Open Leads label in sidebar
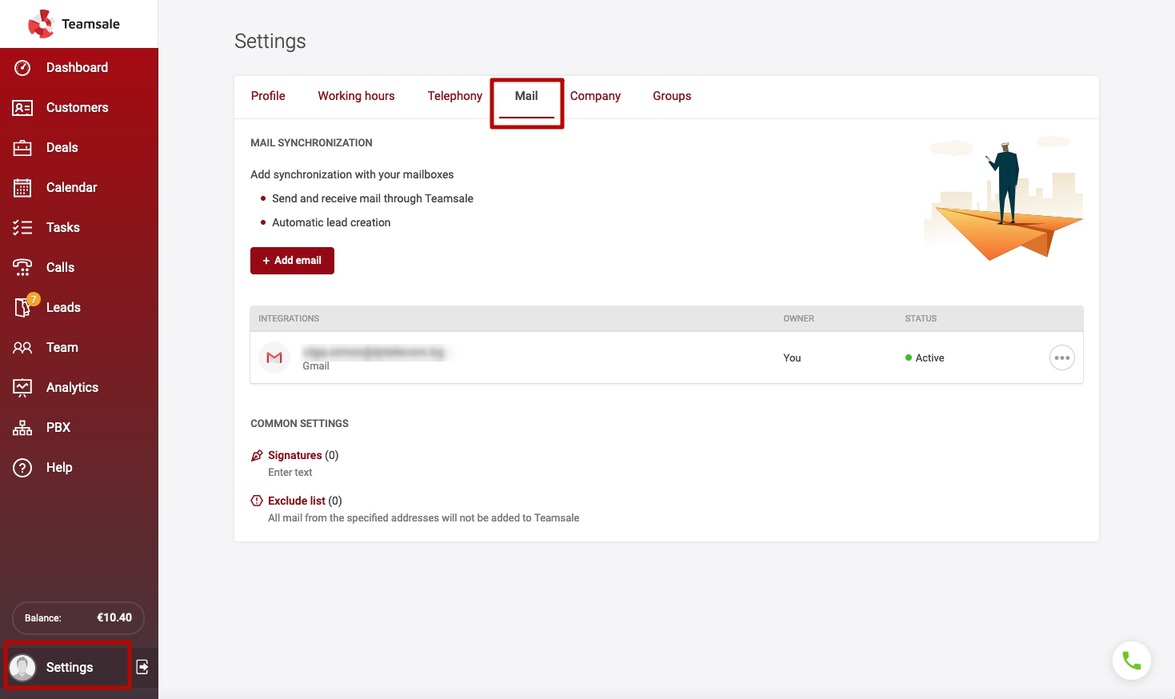Screen dimensions: 1175x699 (63, 307)
